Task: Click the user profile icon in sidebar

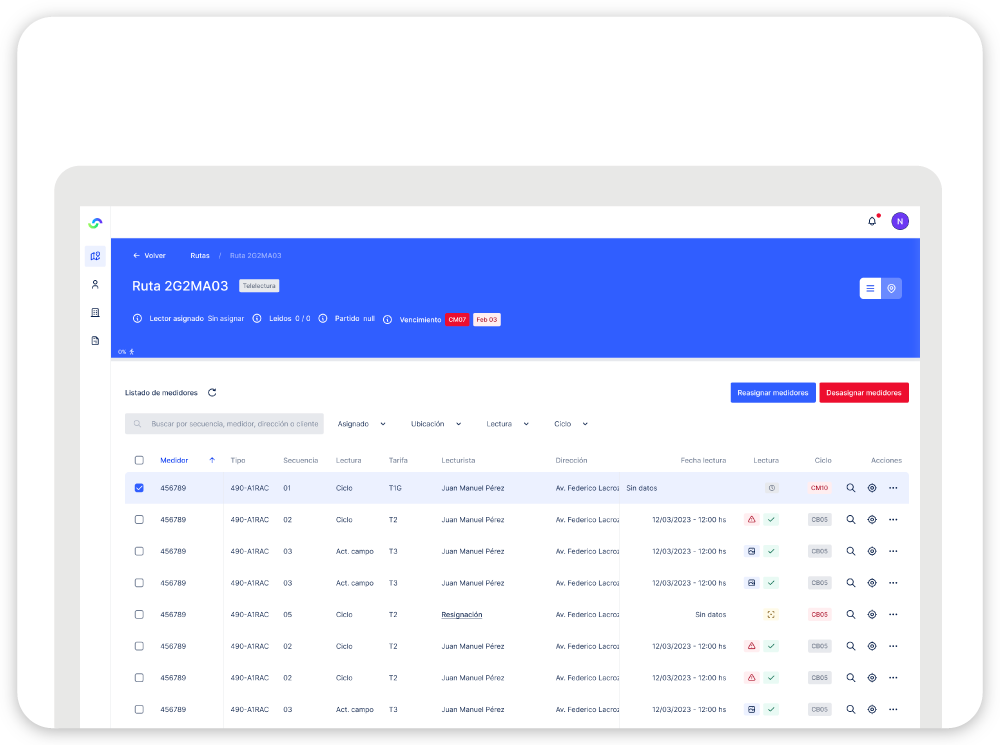Action: coord(95,284)
